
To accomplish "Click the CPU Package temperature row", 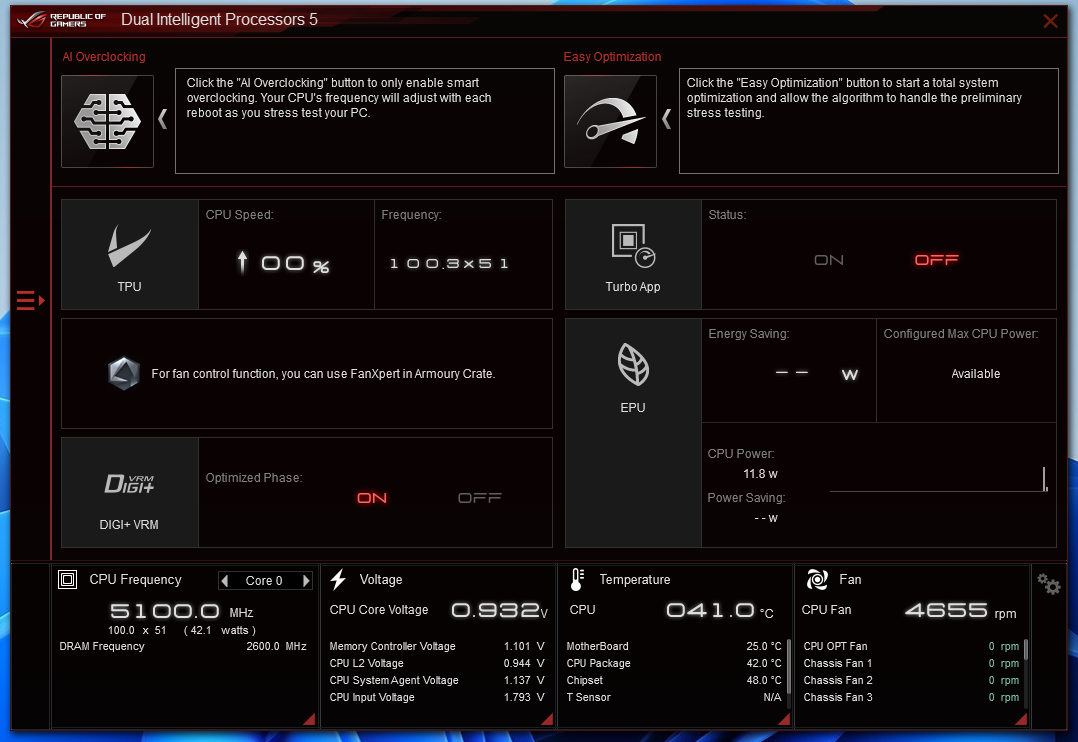I will pyautogui.click(x=674, y=664).
